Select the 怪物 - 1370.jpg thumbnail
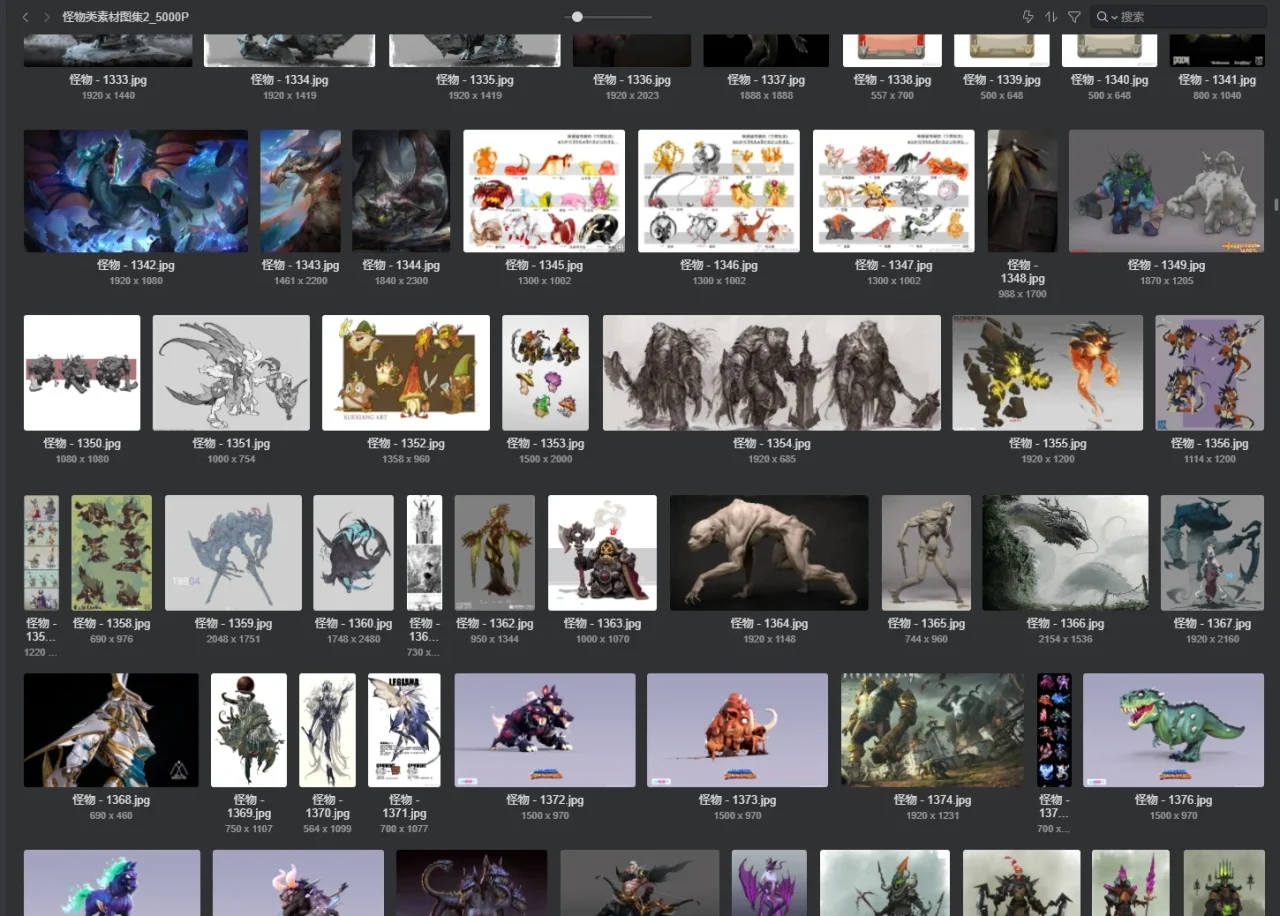Screen dimensions: 1280x916 pyautogui.click(x=327, y=730)
